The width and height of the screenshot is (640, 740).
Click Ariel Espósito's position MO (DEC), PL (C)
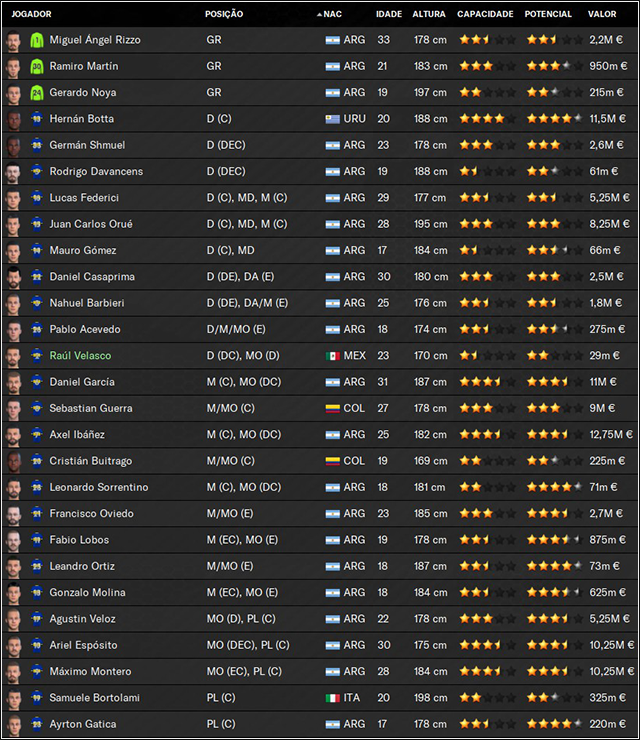248,645
